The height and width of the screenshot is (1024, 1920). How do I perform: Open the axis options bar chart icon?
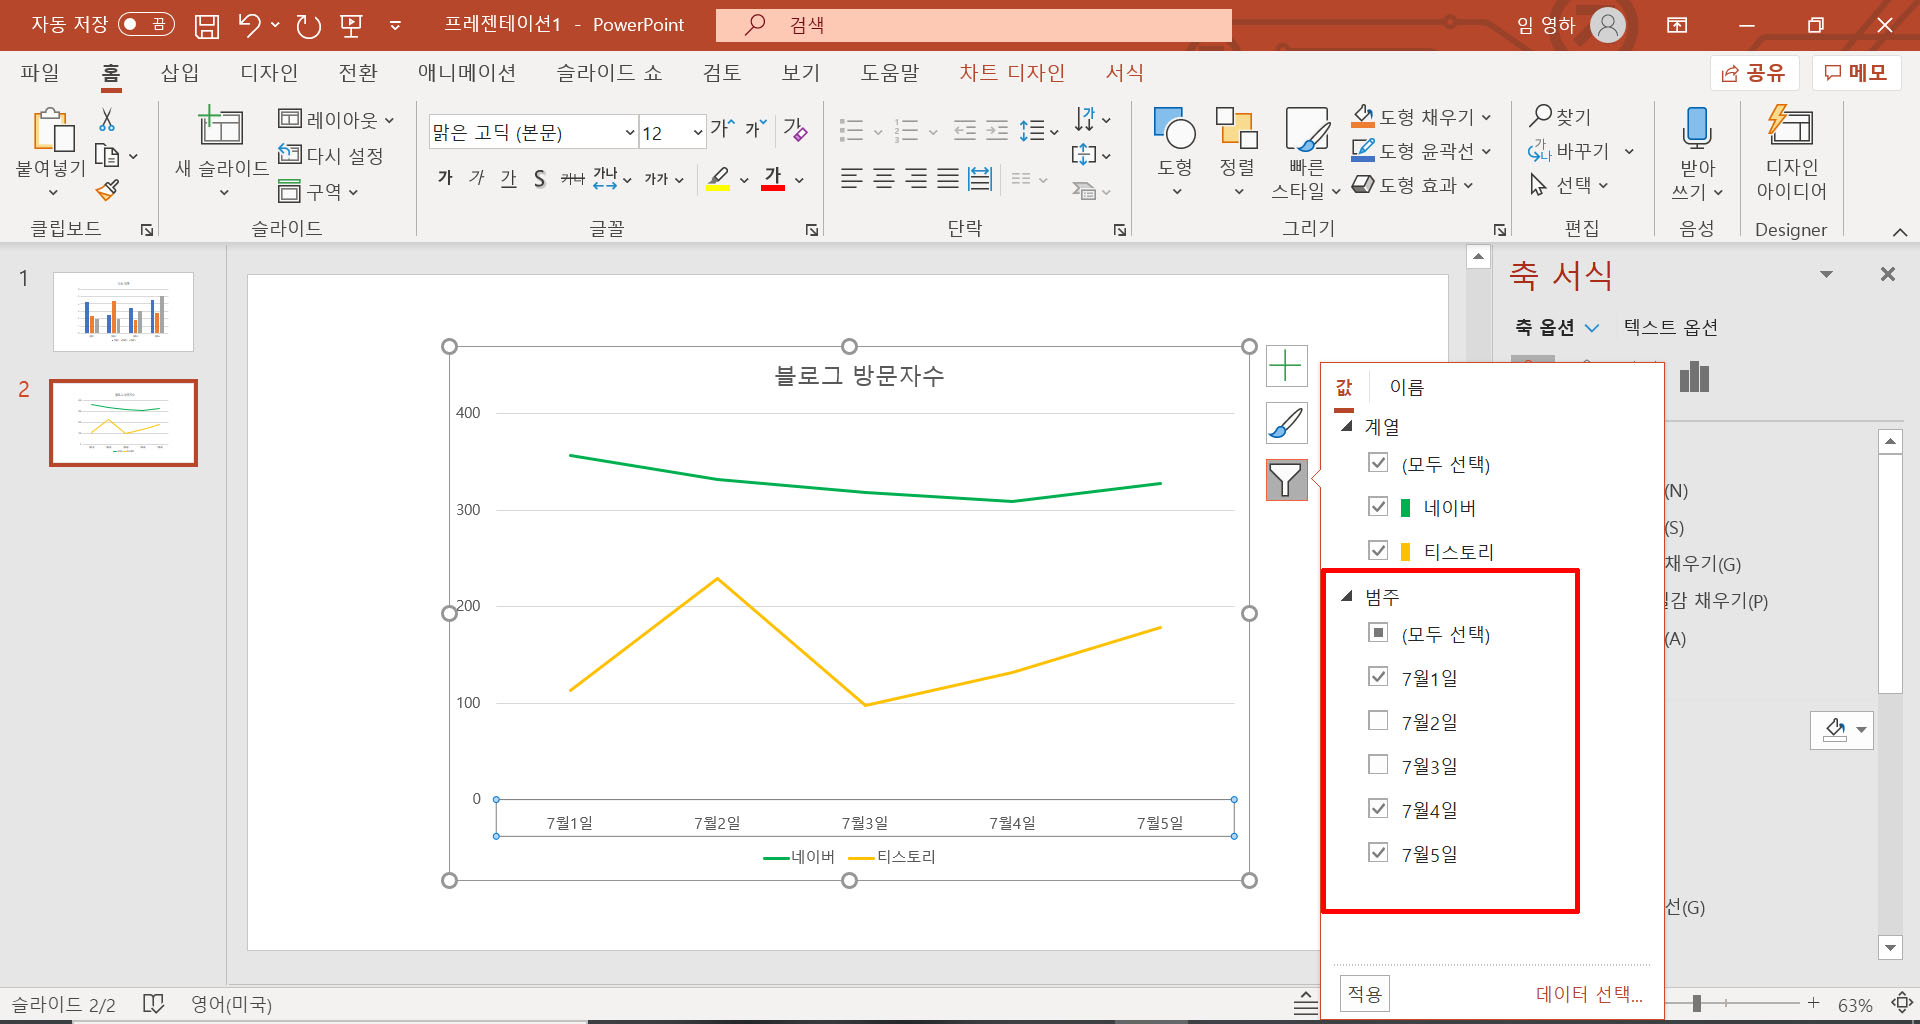click(1694, 377)
